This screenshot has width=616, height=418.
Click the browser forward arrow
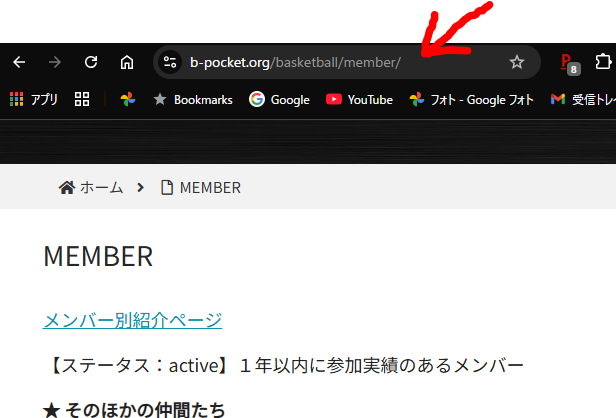pyautogui.click(x=55, y=62)
